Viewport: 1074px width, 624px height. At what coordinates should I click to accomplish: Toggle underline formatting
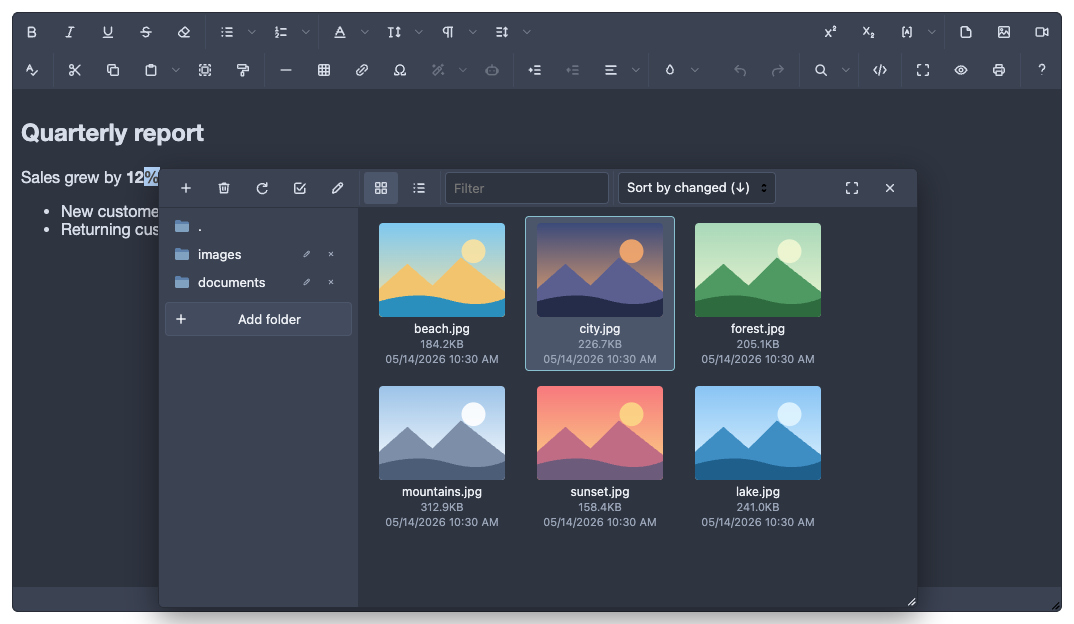[x=108, y=32]
